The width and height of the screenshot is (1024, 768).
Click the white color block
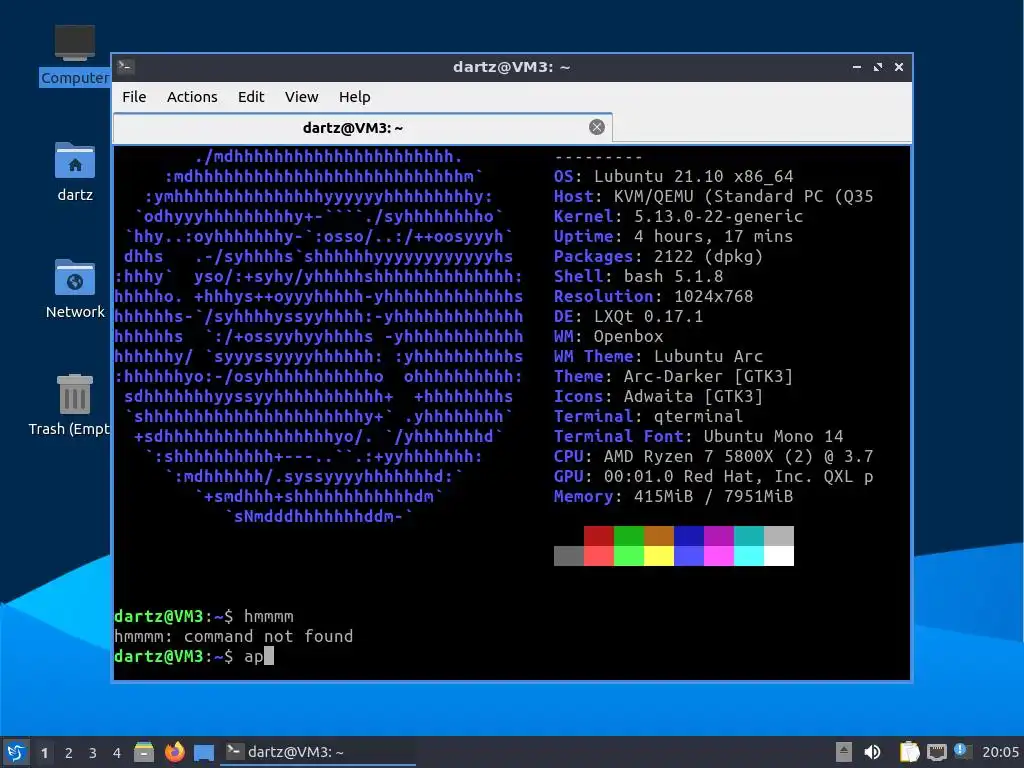pyautogui.click(x=779, y=556)
